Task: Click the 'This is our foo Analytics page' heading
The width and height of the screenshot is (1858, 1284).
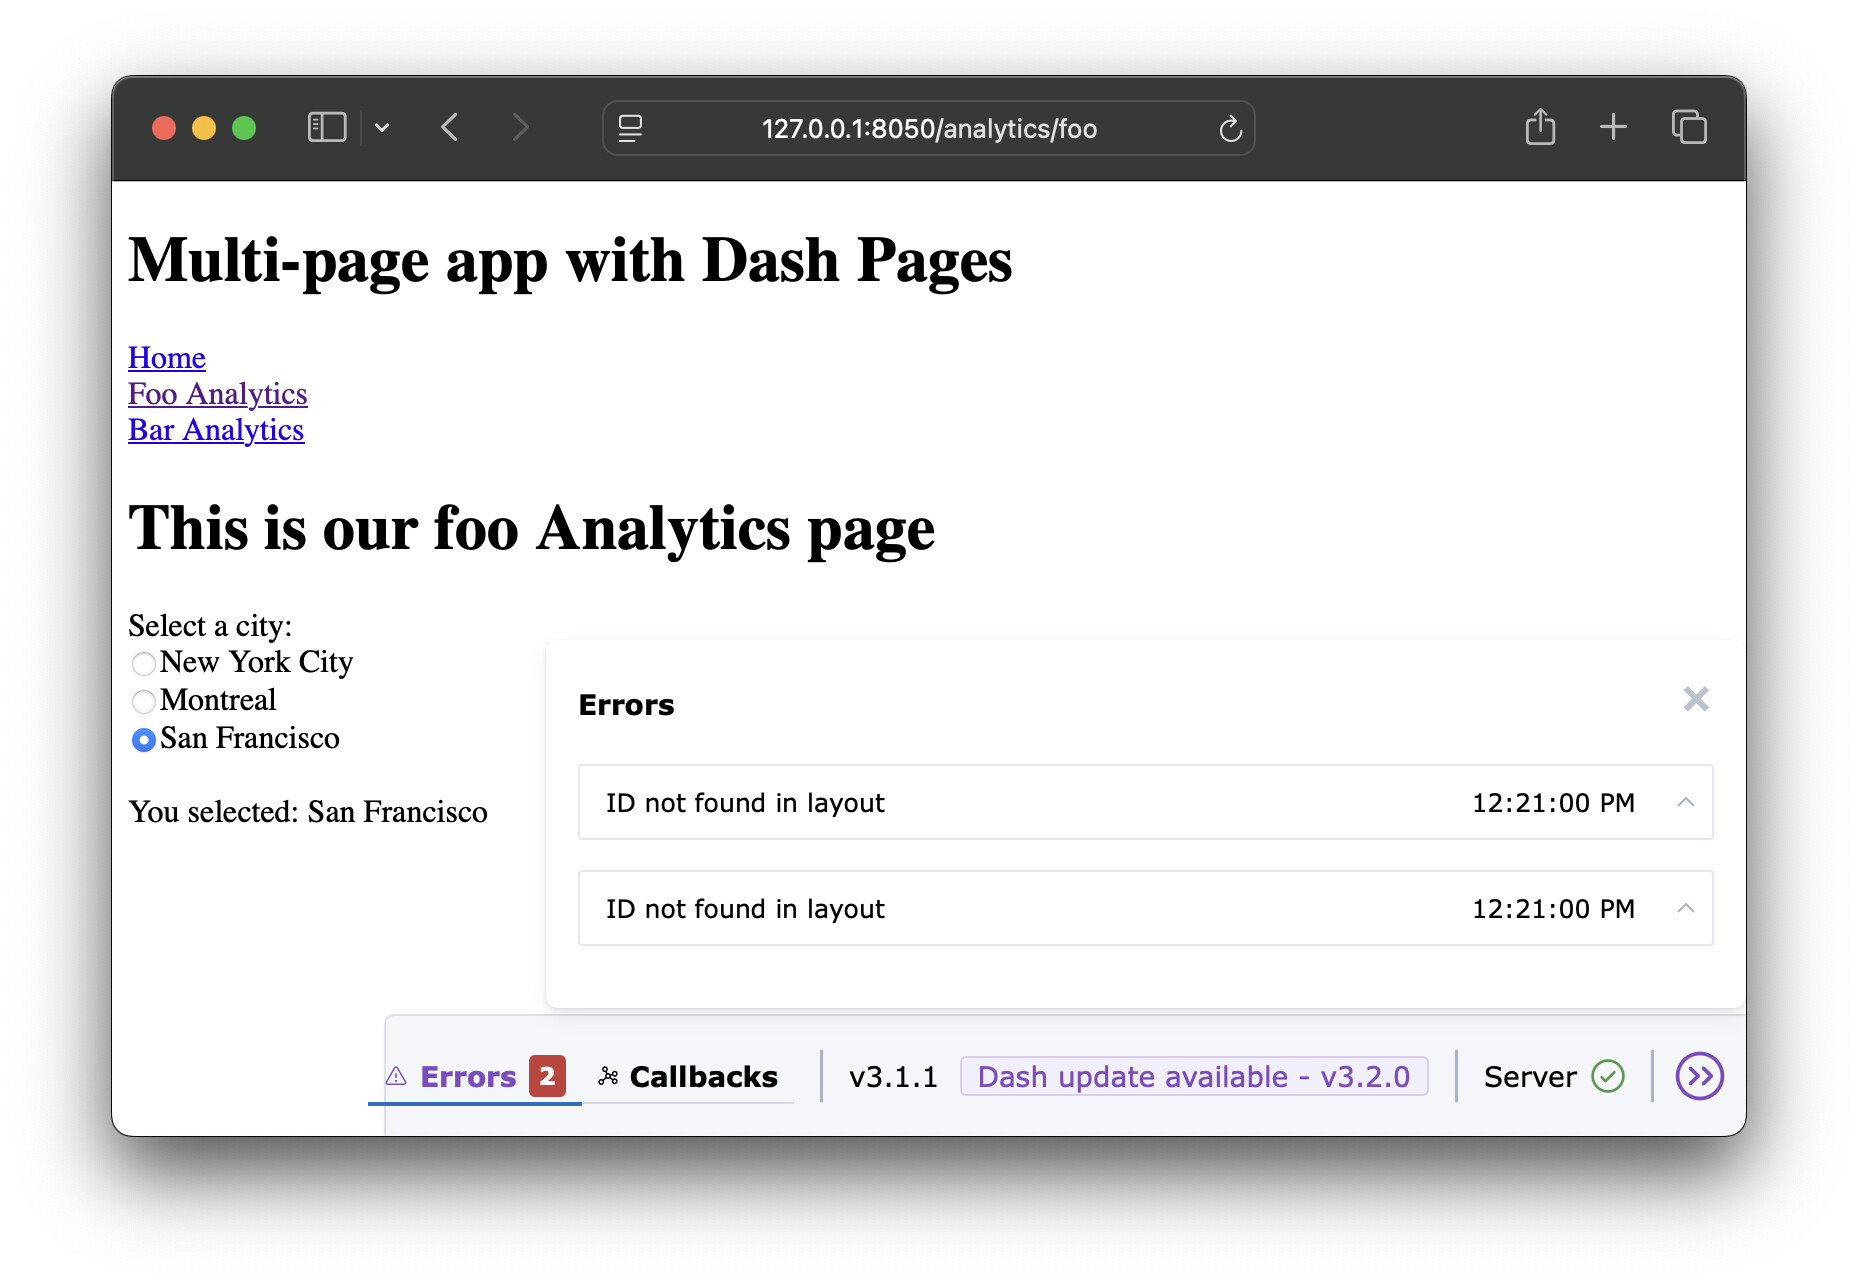Action: [x=532, y=529]
